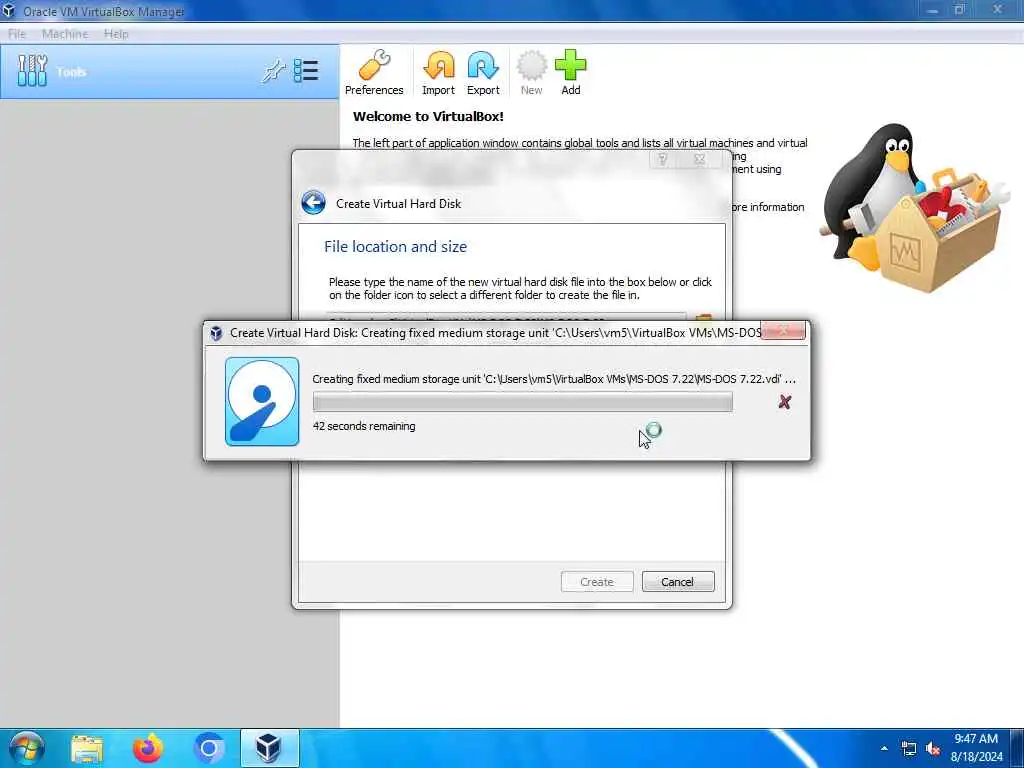Click the network tray icon
The height and width of the screenshot is (768, 1024).
click(x=908, y=749)
